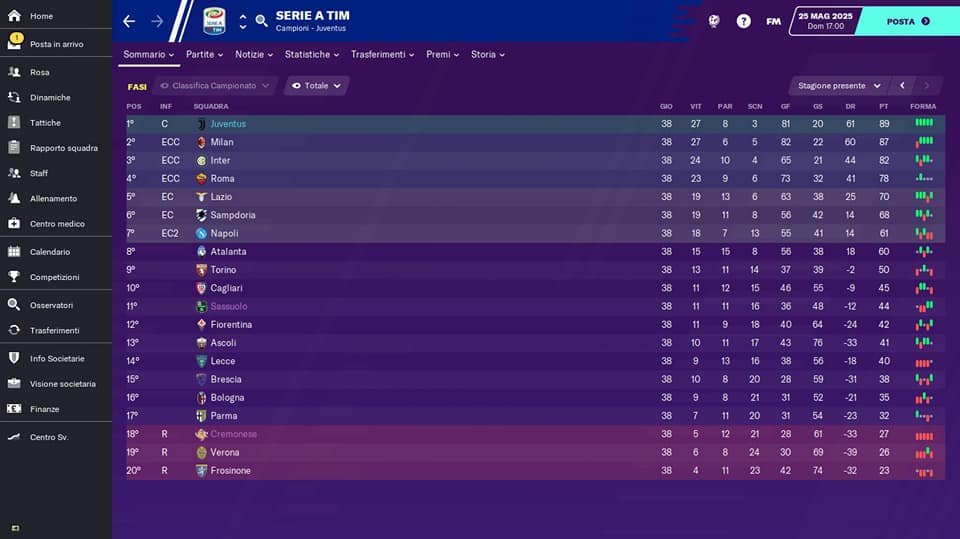Open Finanze from the sidebar
Image resolution: width=960 pixels, height=539 pixels.
tap(45, 409)
